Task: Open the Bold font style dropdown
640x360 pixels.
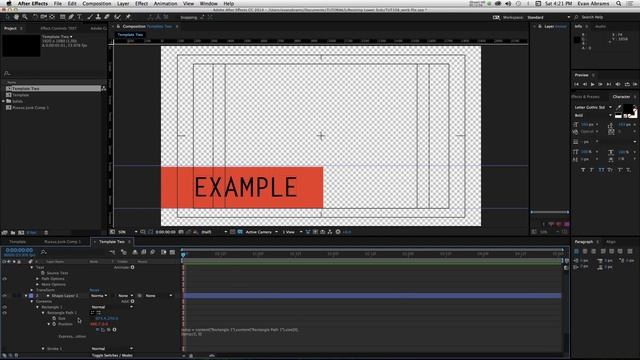Action: [x=593, y=116]
